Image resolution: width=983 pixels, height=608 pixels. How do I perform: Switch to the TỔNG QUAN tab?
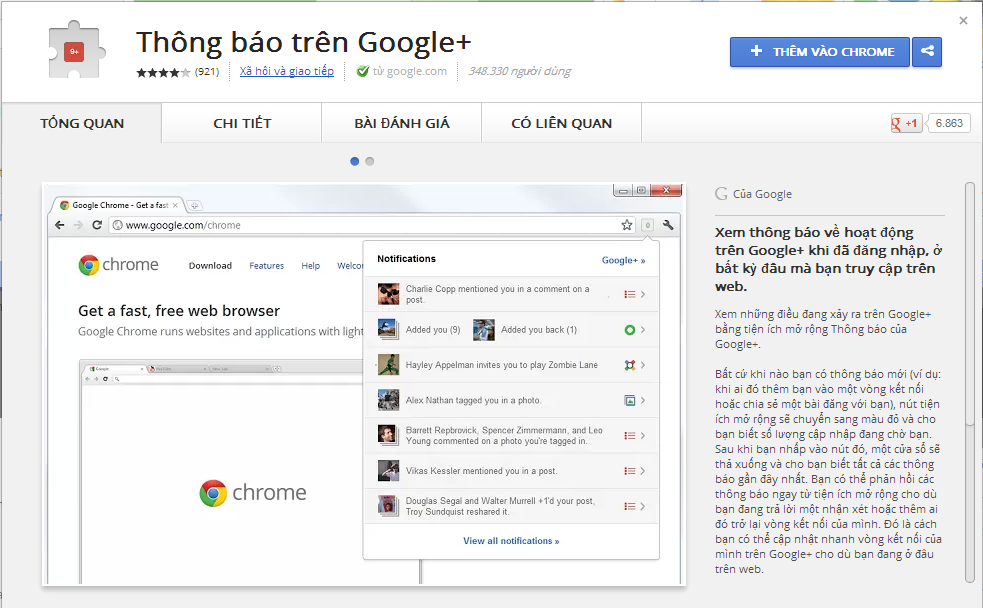pos(82,123)
